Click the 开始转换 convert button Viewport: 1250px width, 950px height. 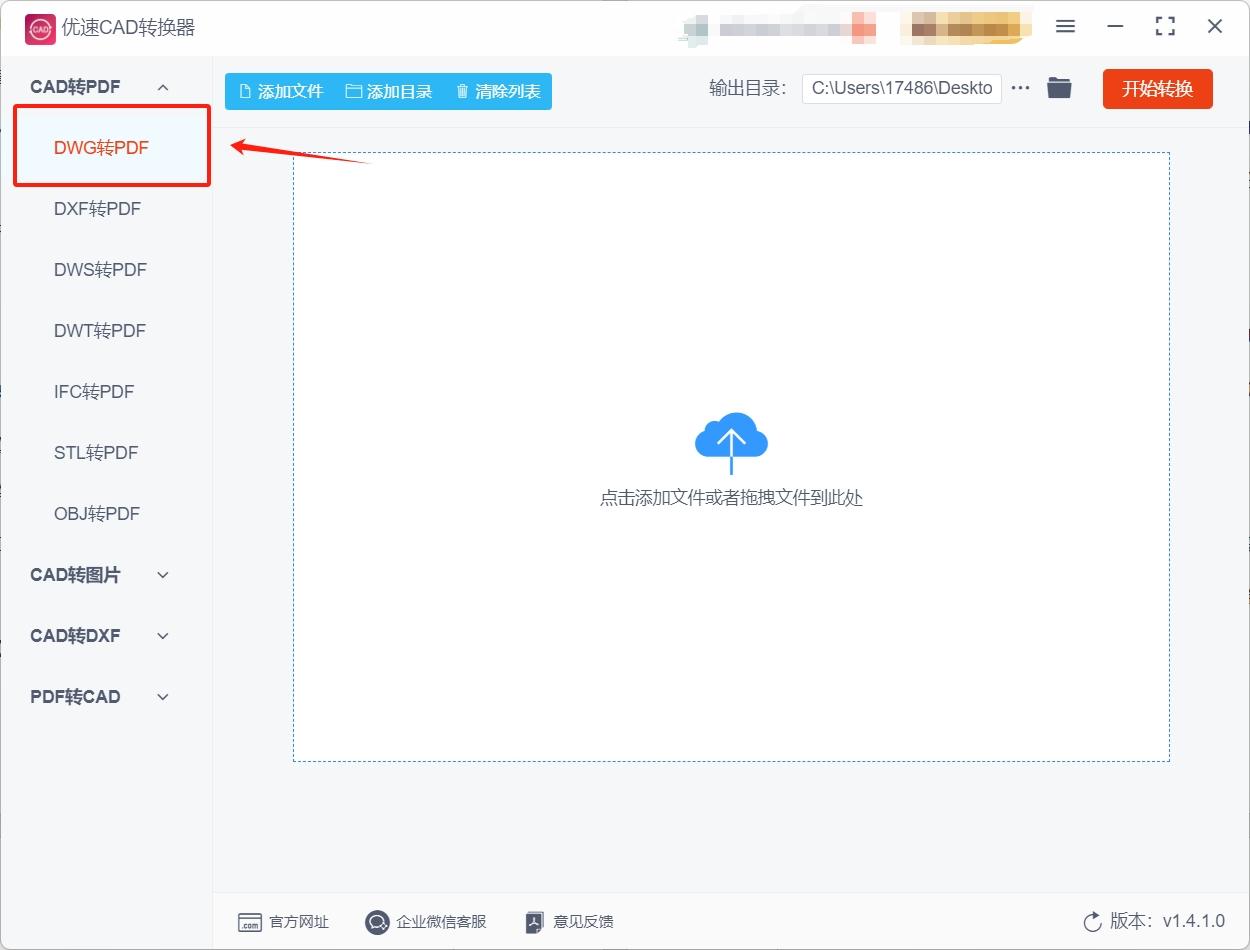(1157, 88)
